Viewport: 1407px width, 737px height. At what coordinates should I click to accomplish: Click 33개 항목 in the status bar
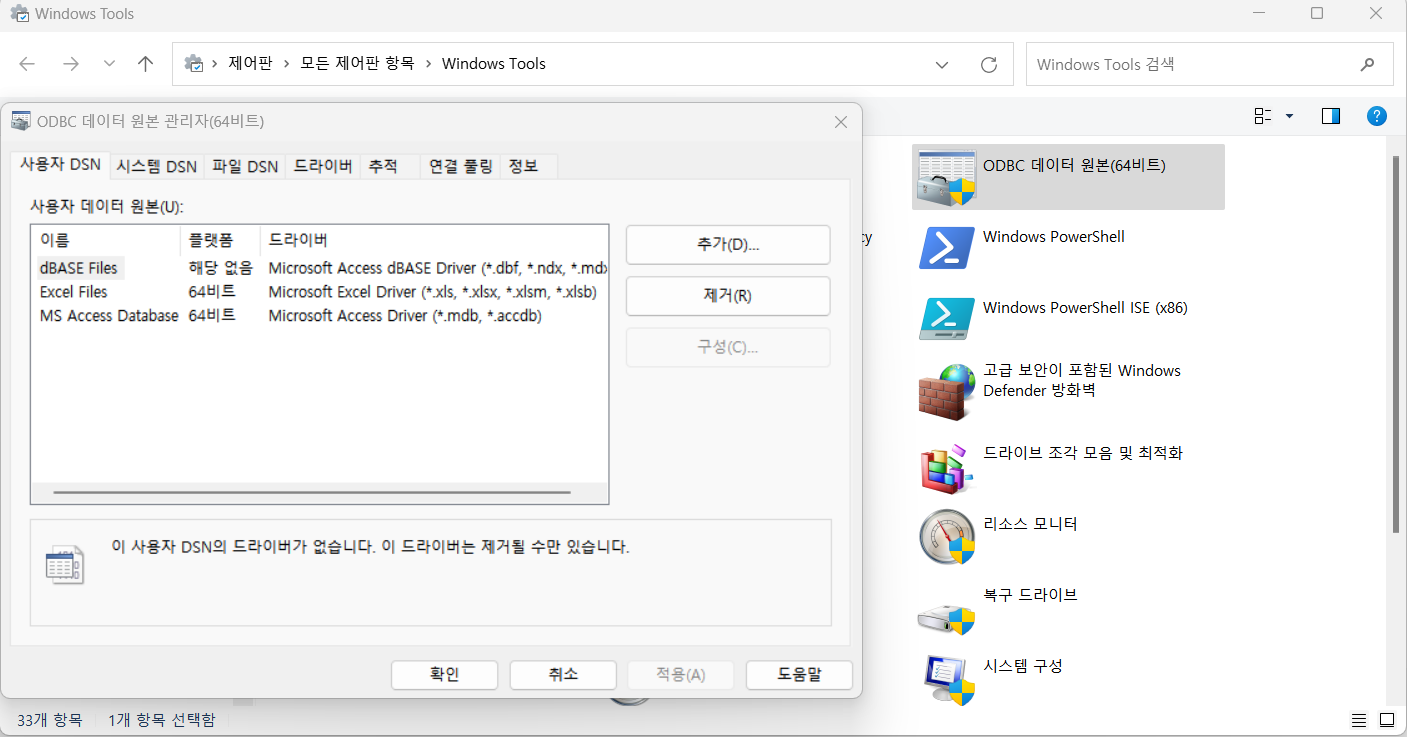[50, 719]
